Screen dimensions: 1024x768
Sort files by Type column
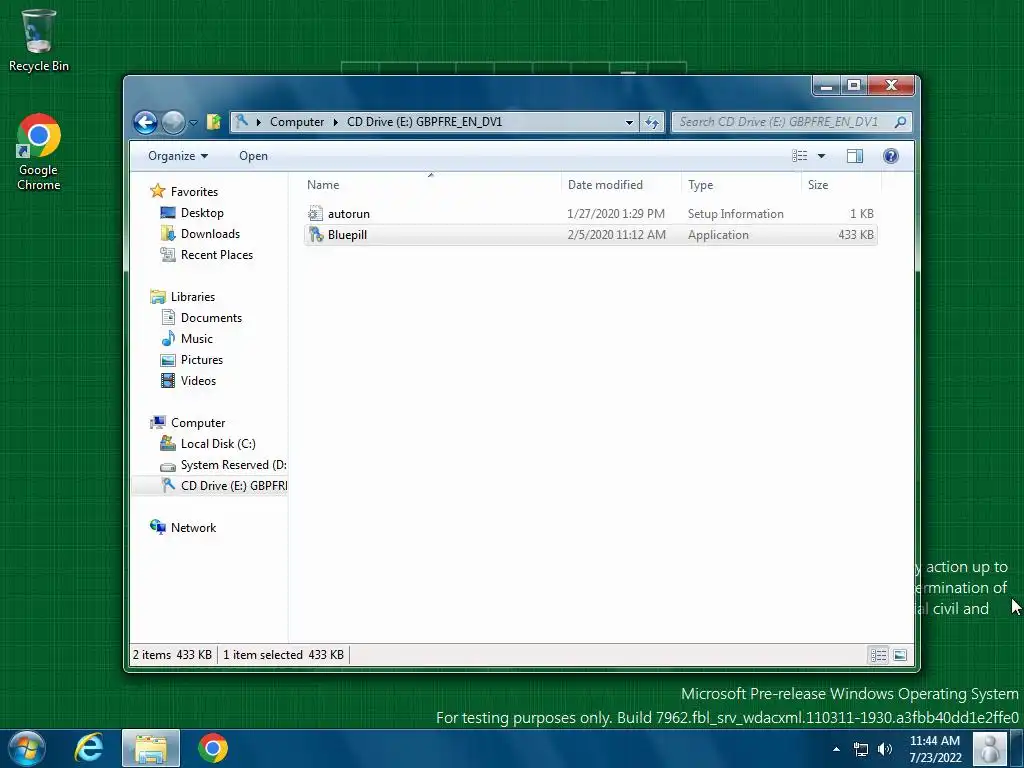click(741, 185)
